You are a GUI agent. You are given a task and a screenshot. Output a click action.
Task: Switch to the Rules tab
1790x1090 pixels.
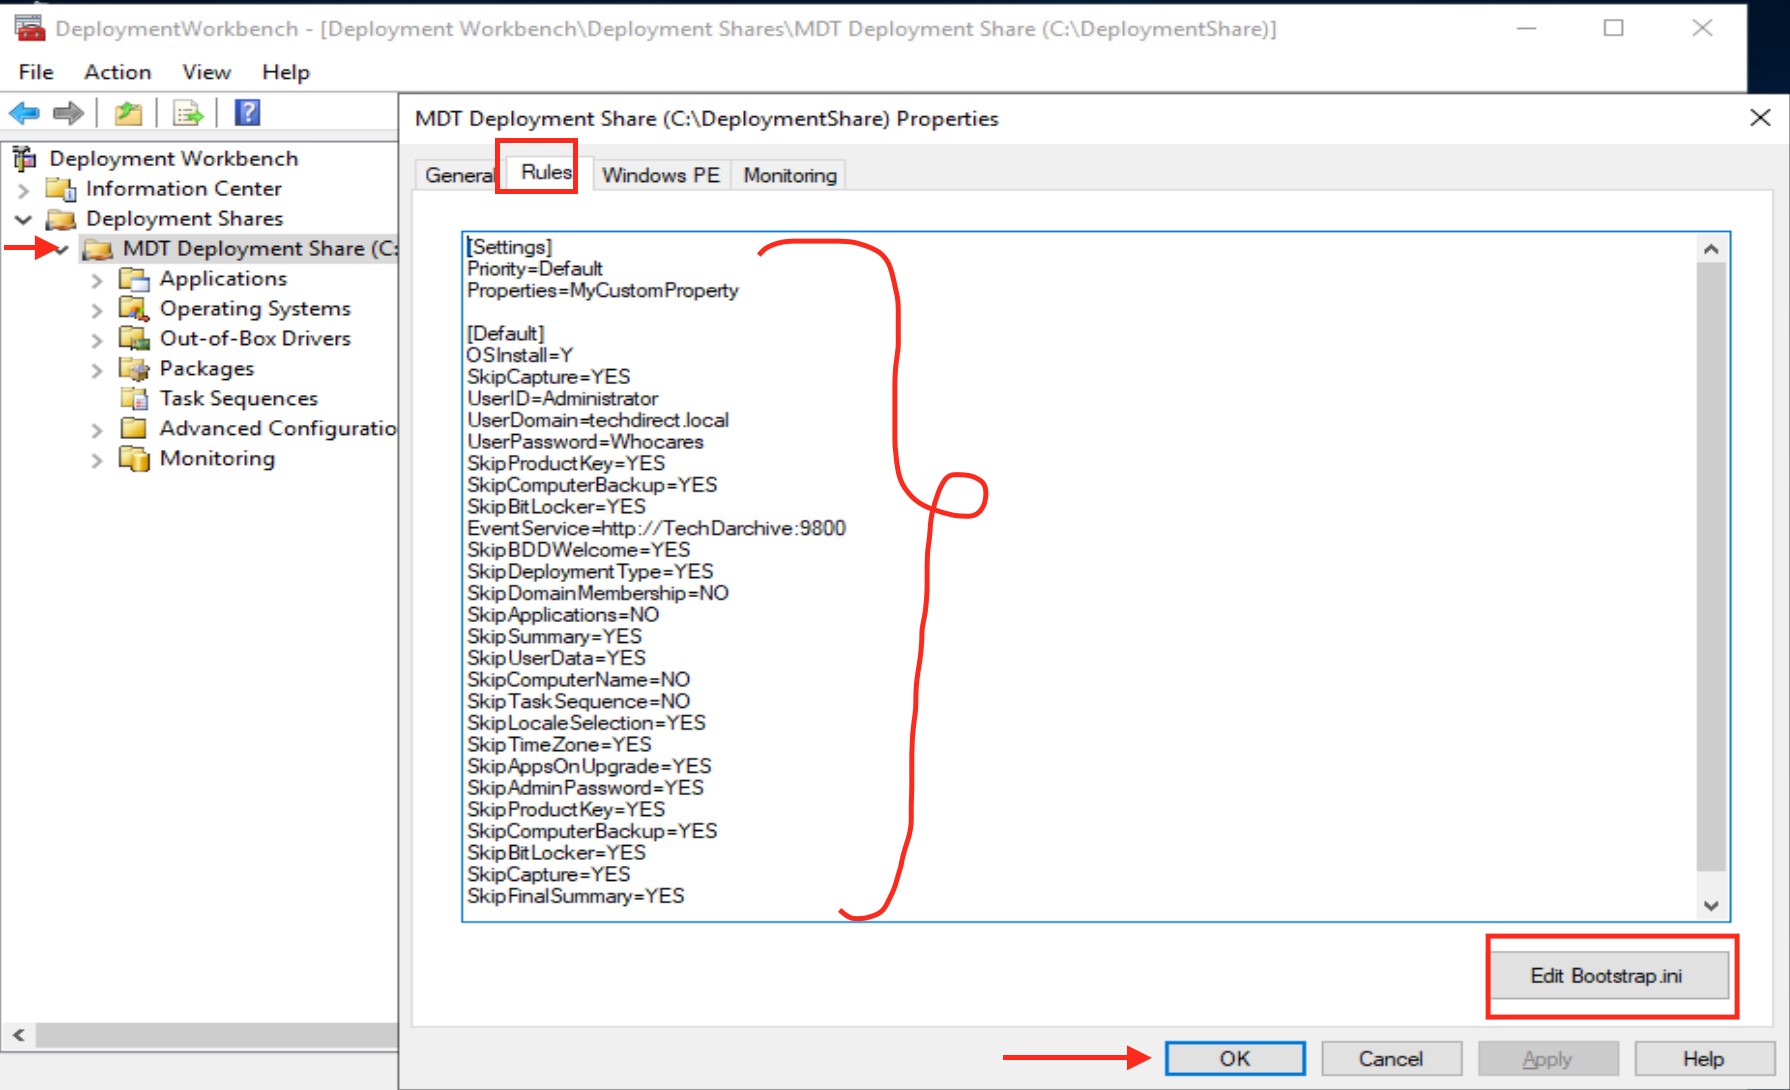546,172
